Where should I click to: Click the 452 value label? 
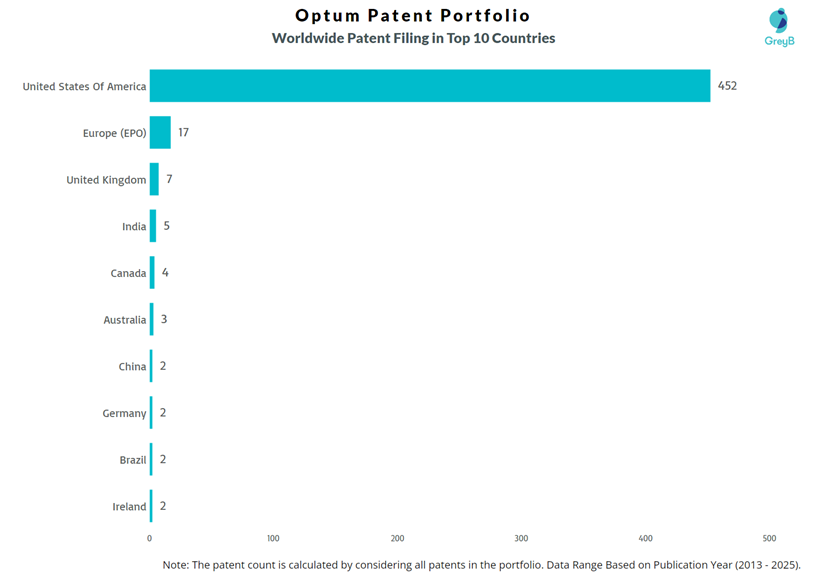tap(727, 86)
